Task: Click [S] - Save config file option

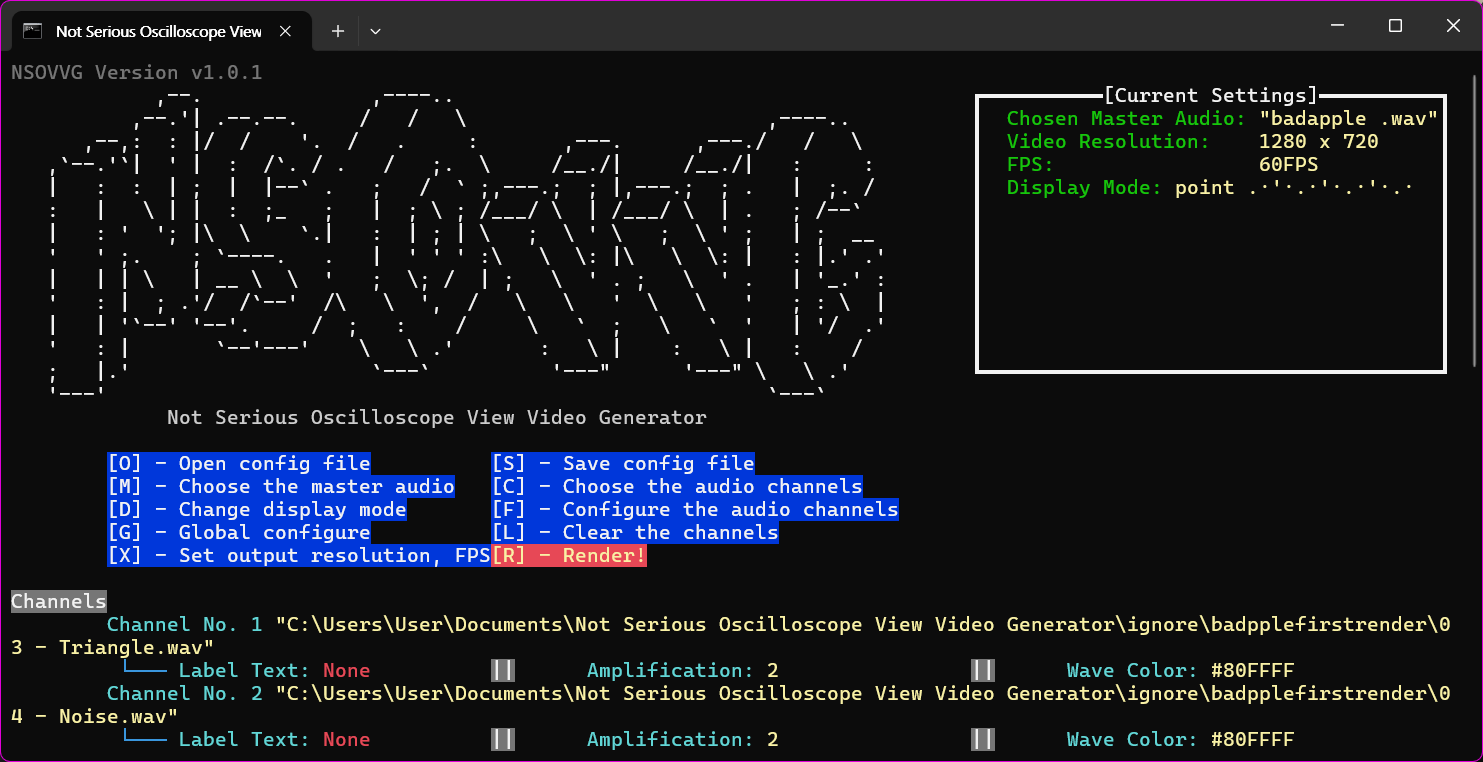Action: coord(623,464)
